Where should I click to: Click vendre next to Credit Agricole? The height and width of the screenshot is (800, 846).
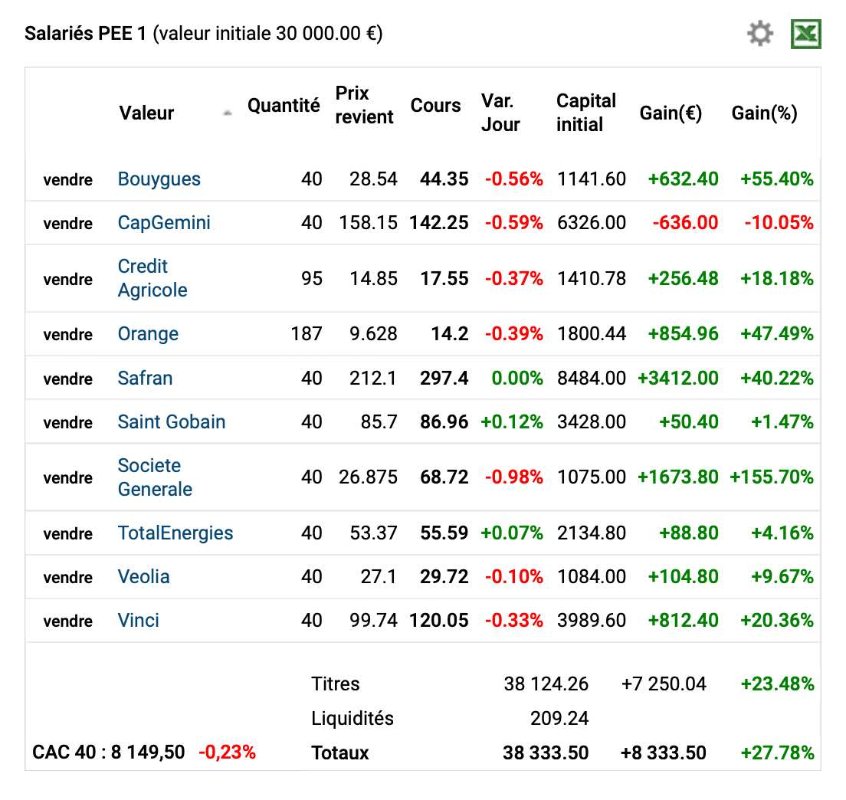(x=68, y=279)
